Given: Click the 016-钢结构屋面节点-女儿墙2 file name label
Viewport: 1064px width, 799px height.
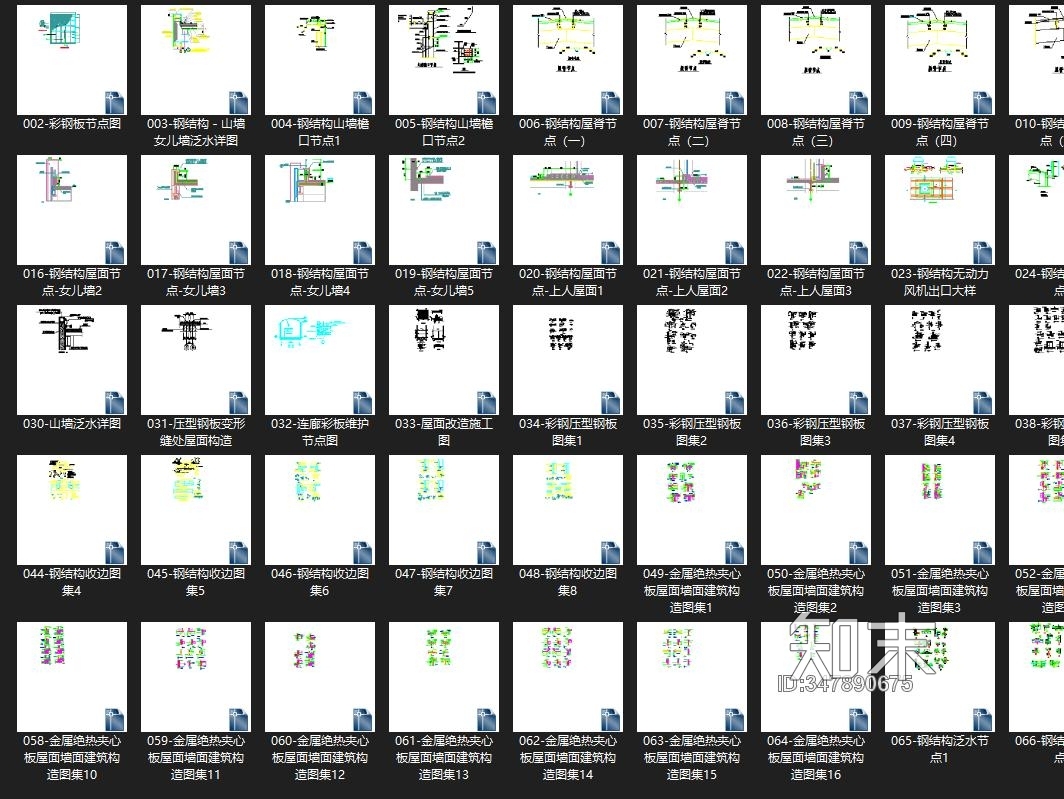Looking at the screenshot, I should point(72,282).
